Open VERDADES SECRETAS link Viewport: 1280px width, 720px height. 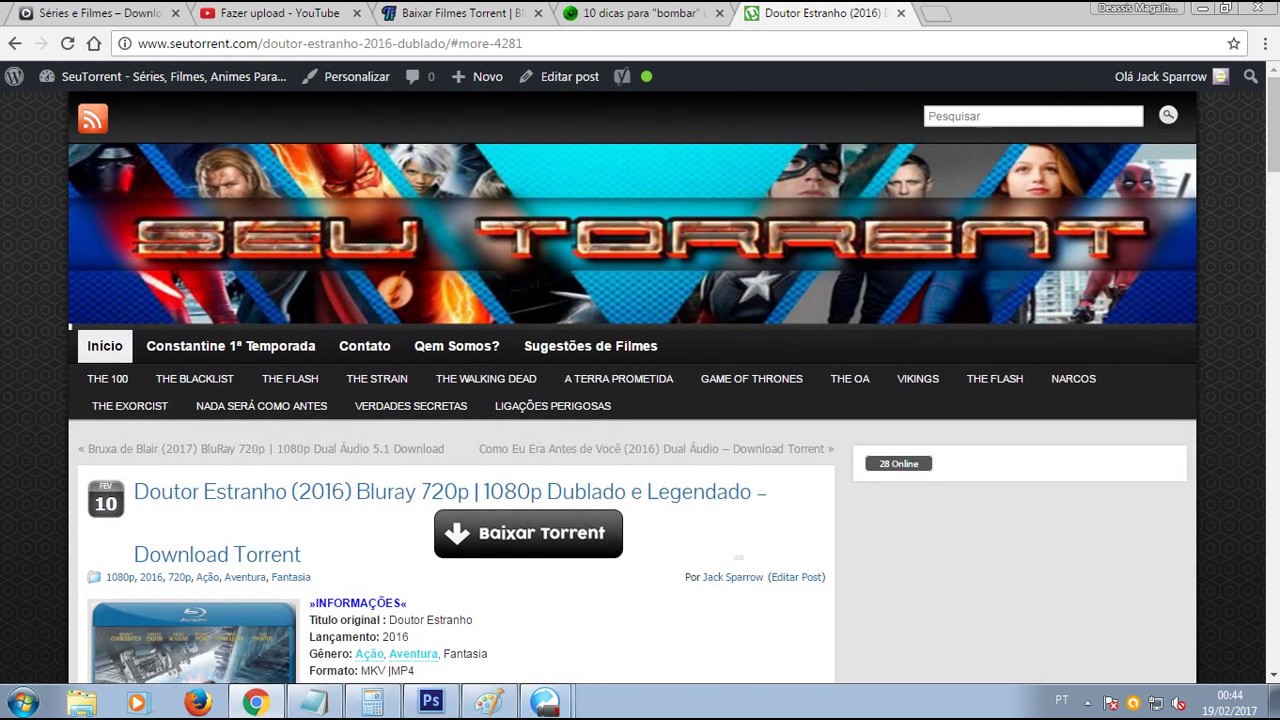(x=411, y=406)
